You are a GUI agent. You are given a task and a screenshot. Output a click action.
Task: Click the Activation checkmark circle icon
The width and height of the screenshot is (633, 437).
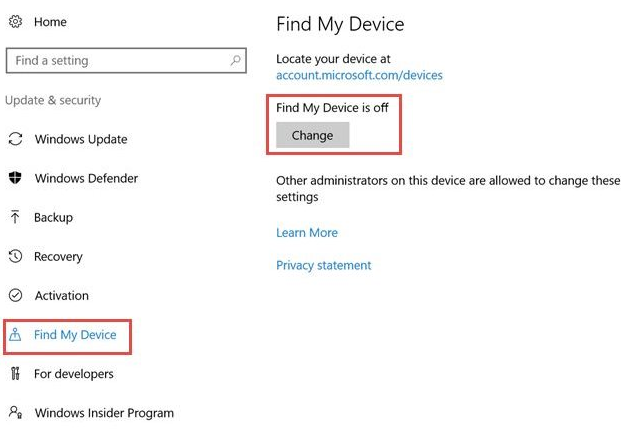[15, 295]
